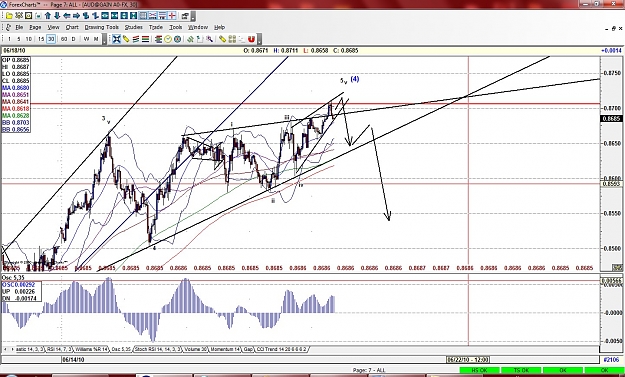Click the yellow clock icon
Image resolution: width=625 pixels, height=377 pixels.
[x=167, y=39]
